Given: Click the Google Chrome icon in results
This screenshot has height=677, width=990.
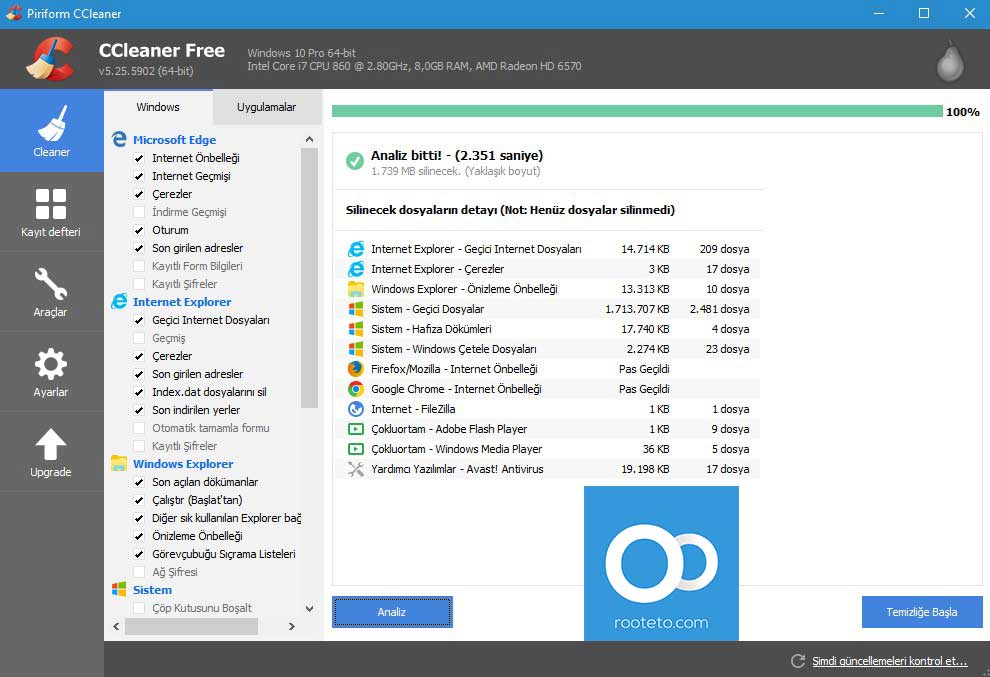Looking at the screenshot, I should (x=356, y=389).
